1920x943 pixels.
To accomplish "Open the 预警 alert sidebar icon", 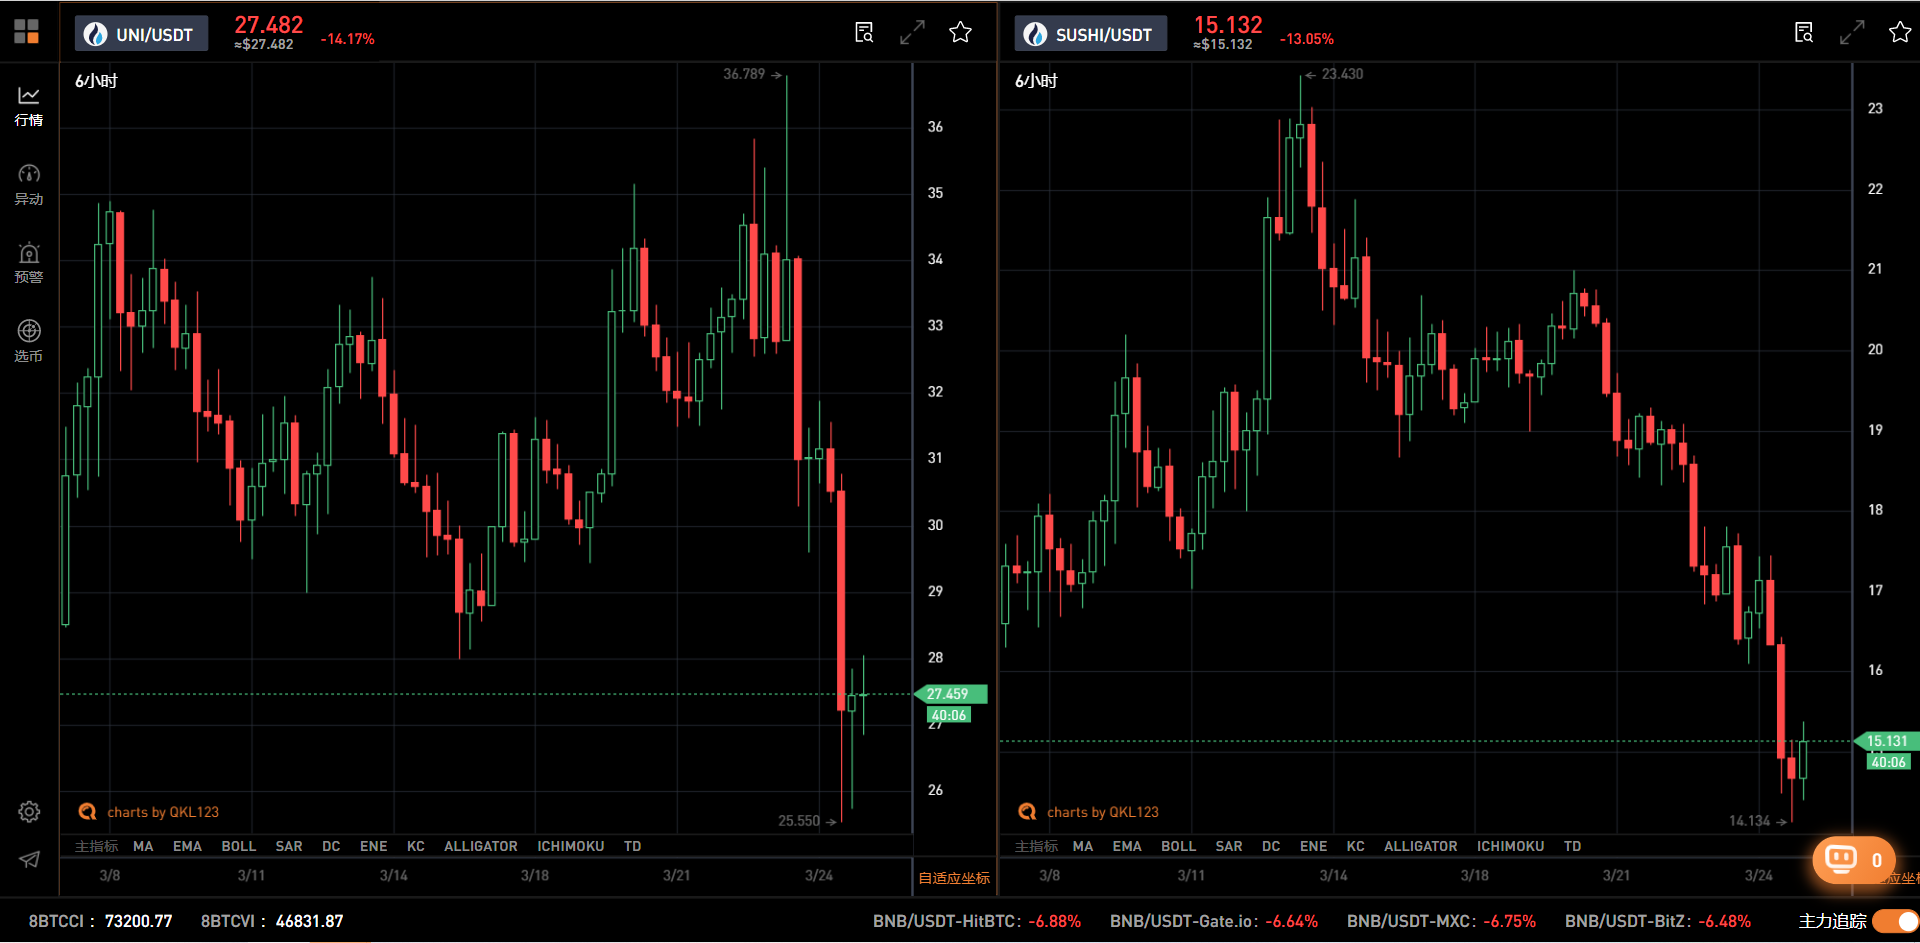I will click(29, 262).
